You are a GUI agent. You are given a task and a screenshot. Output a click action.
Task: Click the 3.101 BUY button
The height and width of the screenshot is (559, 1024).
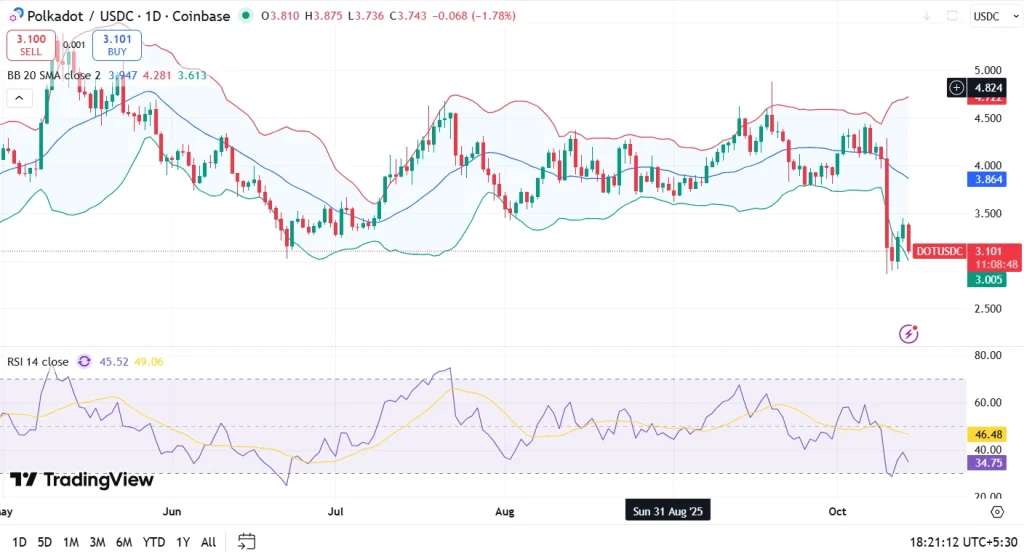(x=116, y=45)
